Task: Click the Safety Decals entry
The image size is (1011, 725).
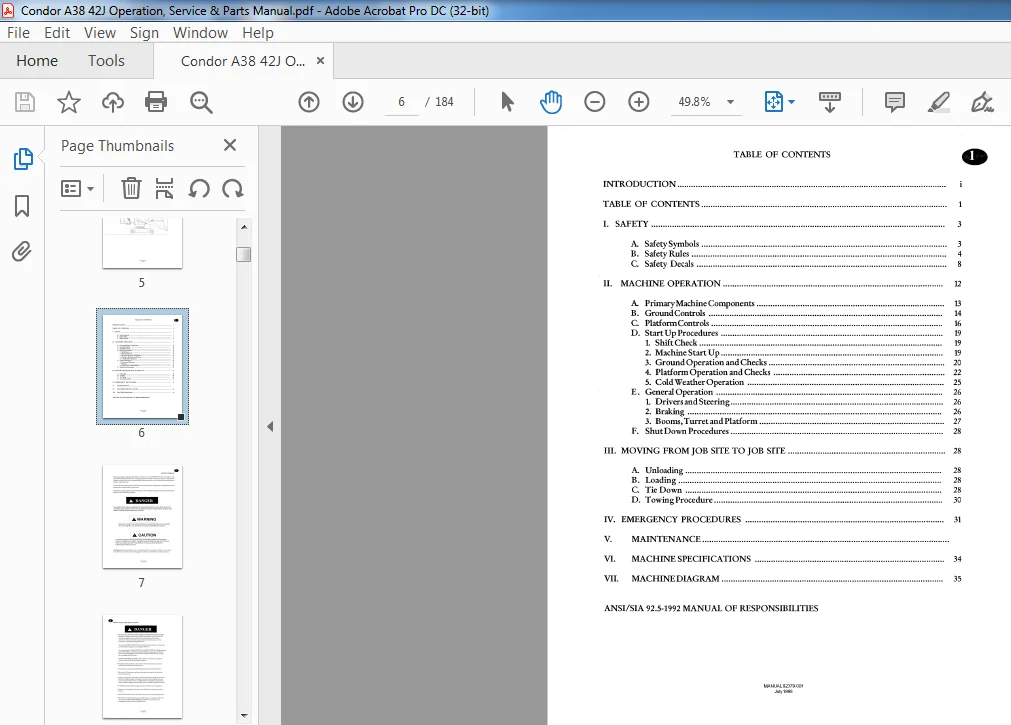Action: [796, 264]
